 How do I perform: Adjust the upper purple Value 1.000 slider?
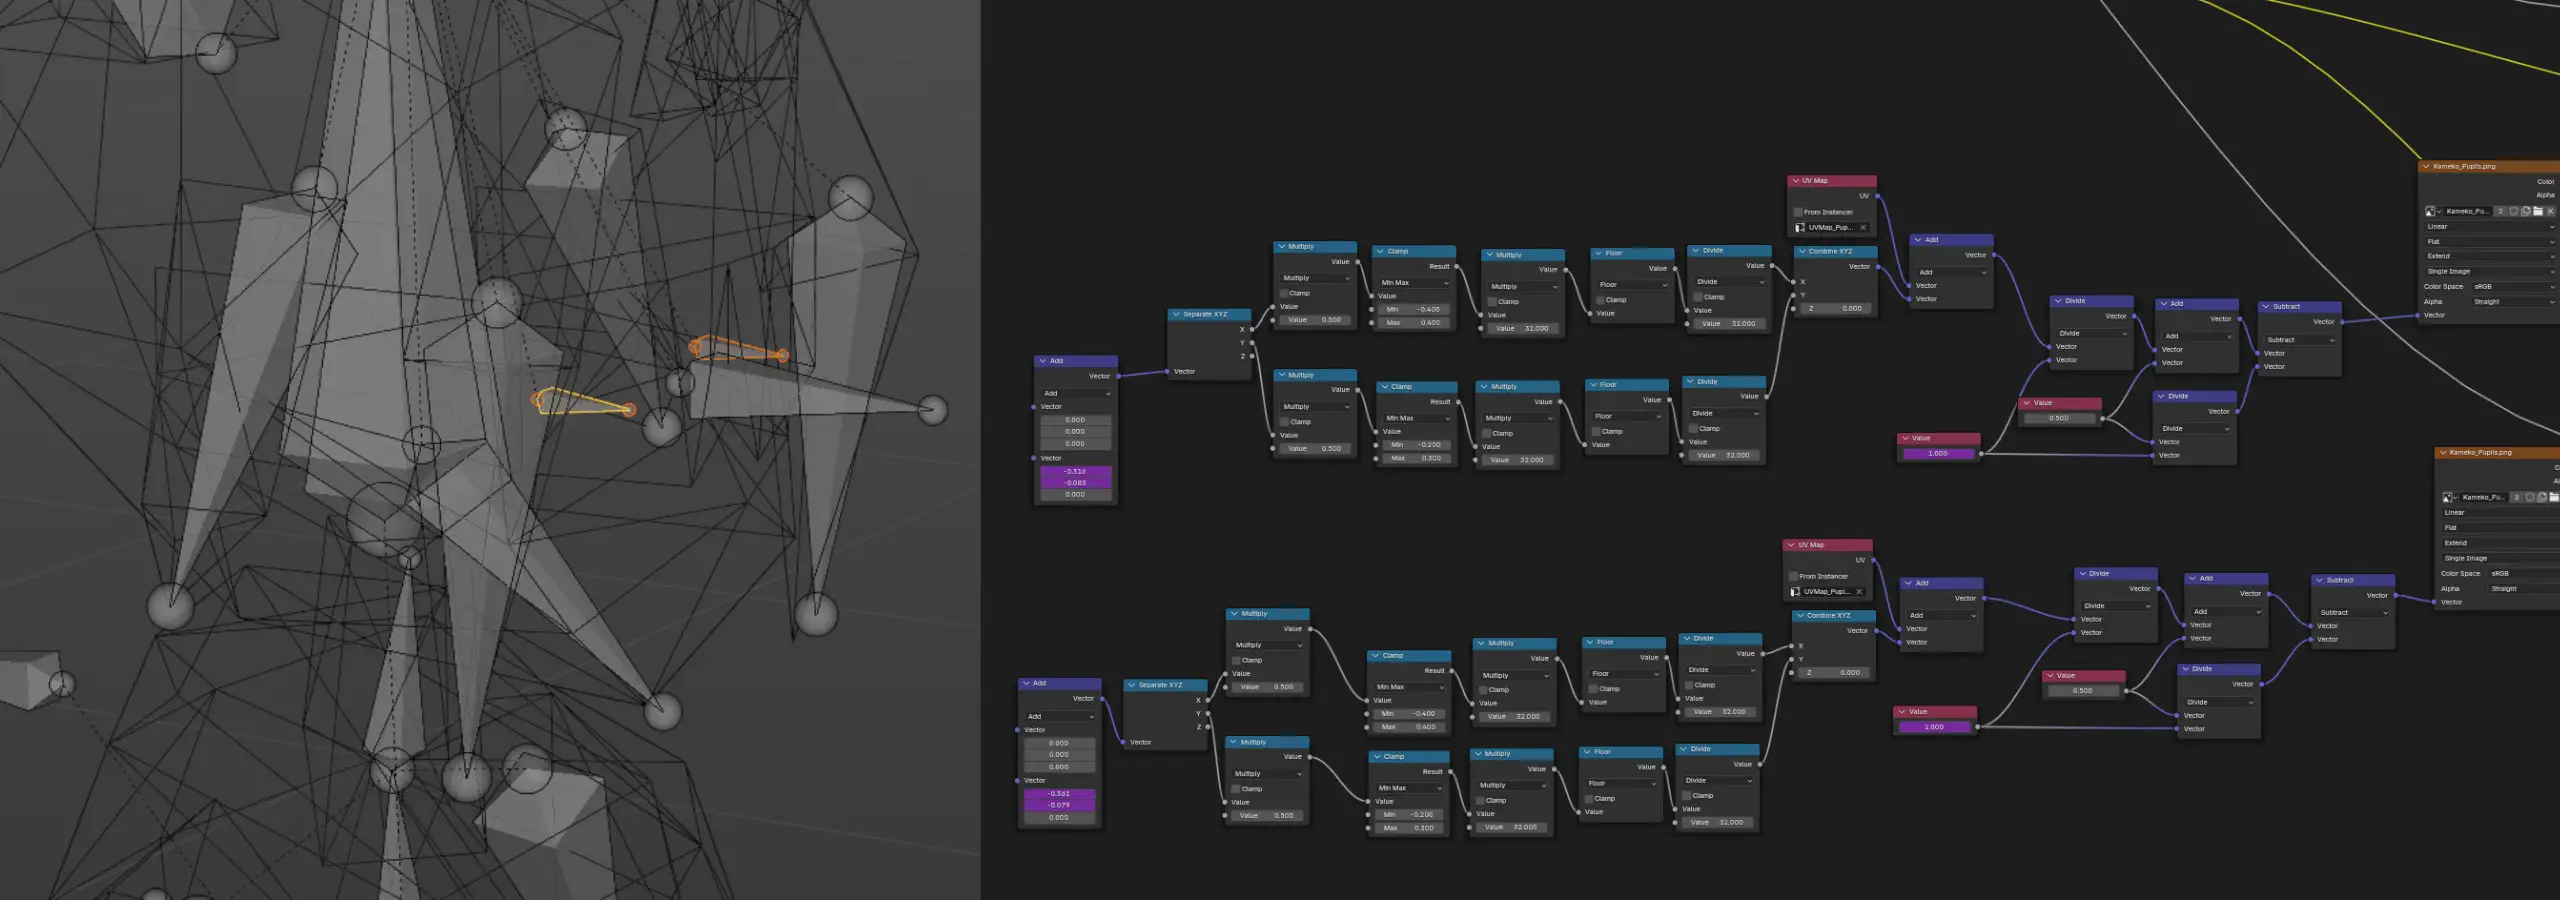[1938, 454]
